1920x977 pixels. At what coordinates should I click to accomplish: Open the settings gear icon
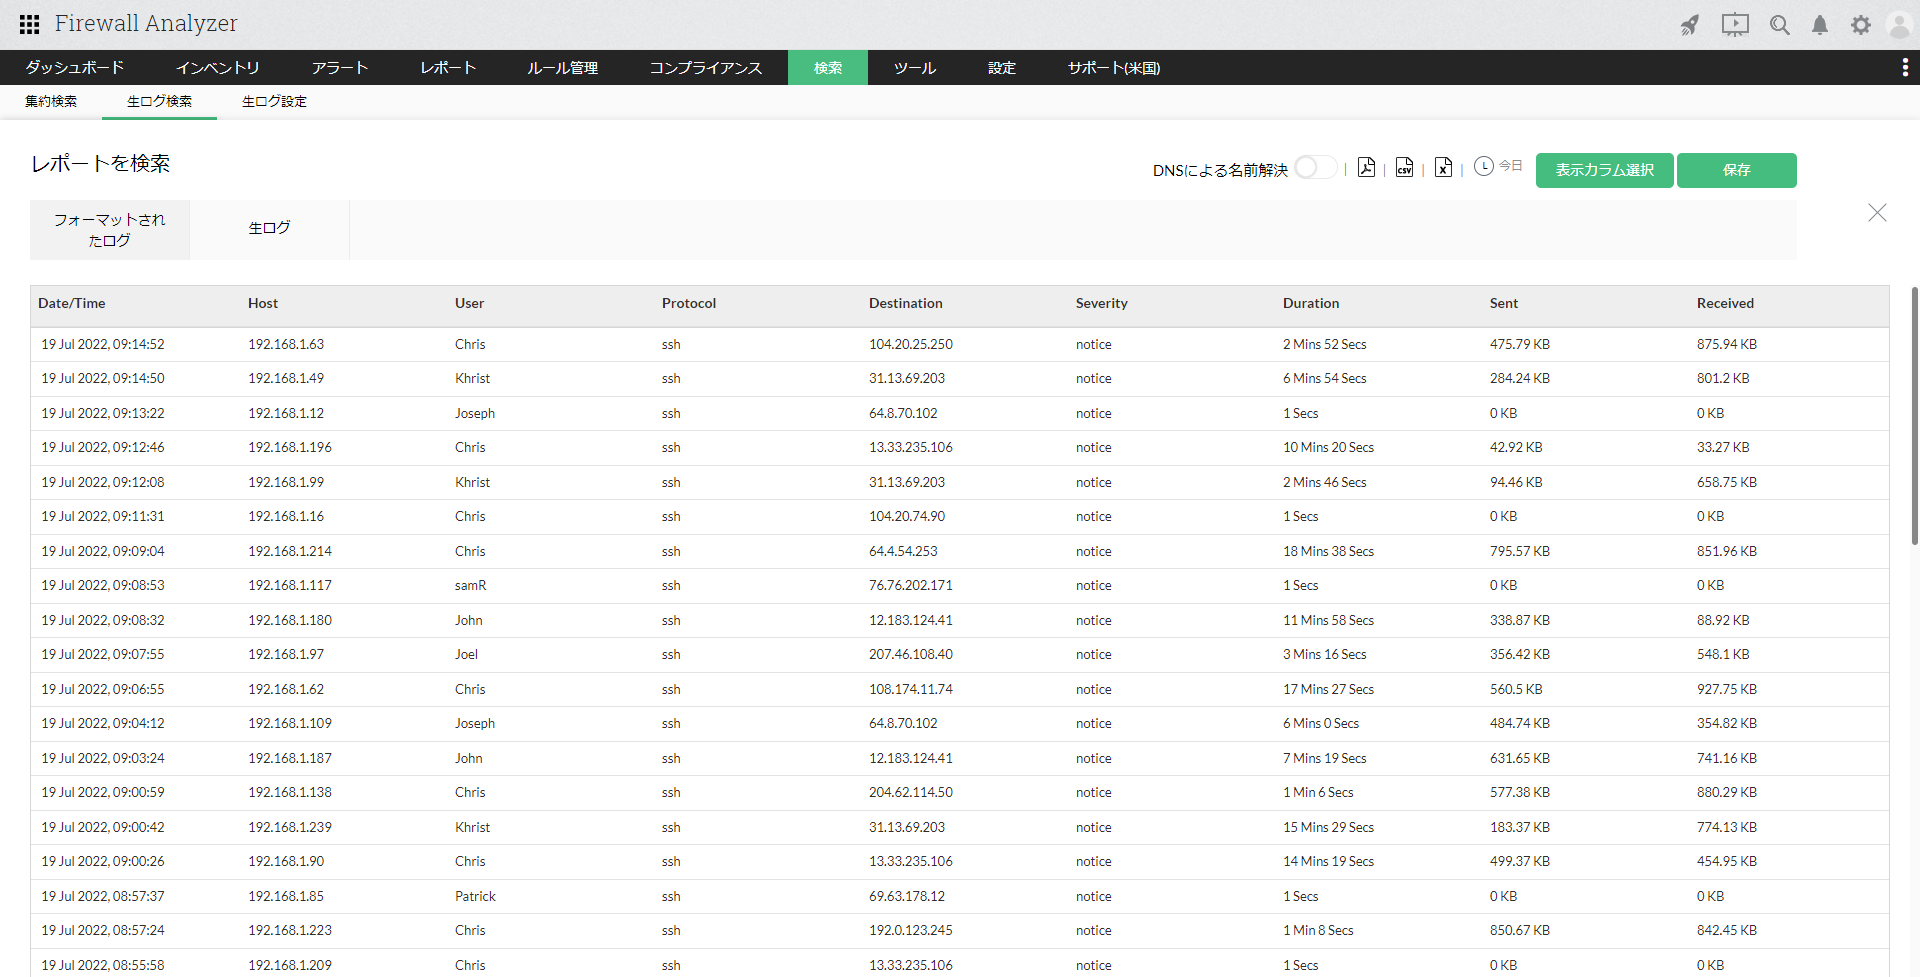1860,25
